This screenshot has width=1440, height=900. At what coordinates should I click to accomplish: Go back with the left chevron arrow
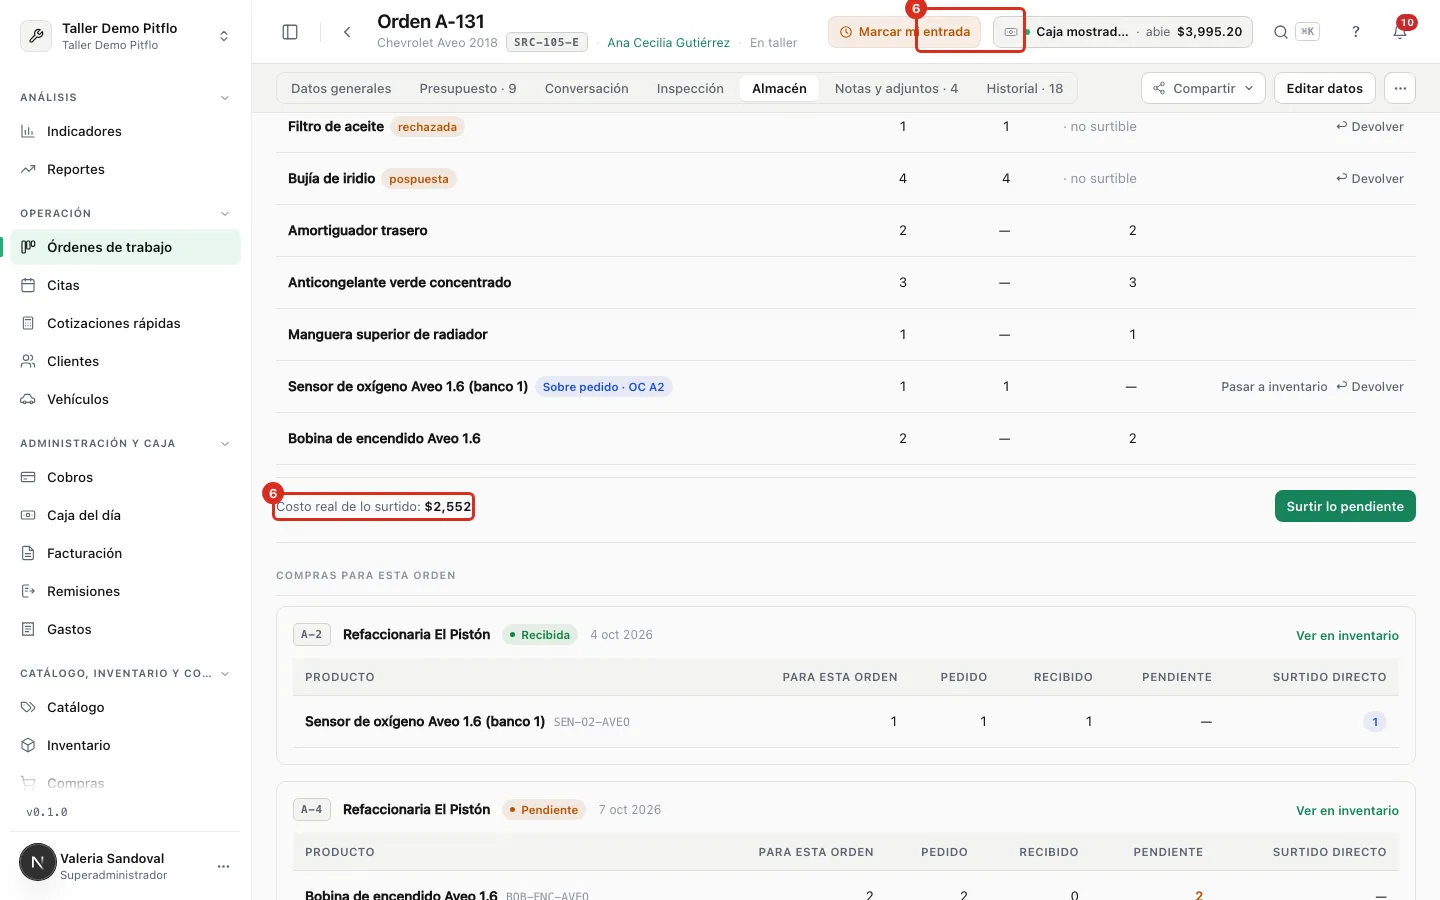click(x=347, y=32)
